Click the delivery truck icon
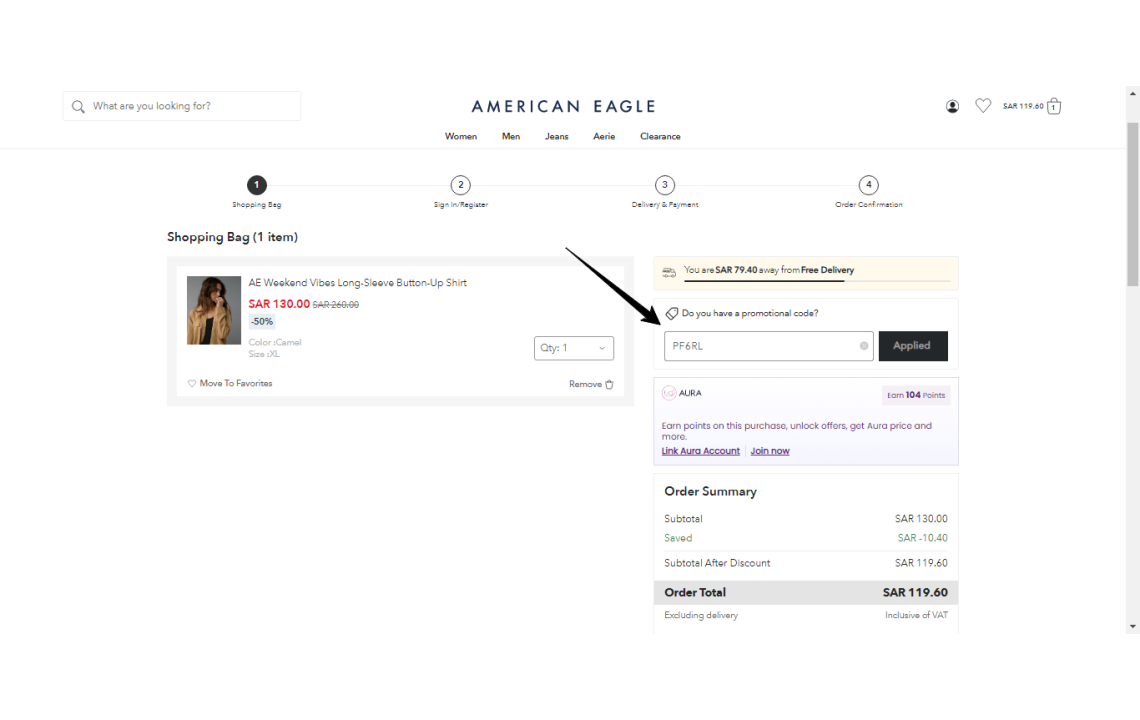Viewport: 1140px width, 720px height. (669, 272)
